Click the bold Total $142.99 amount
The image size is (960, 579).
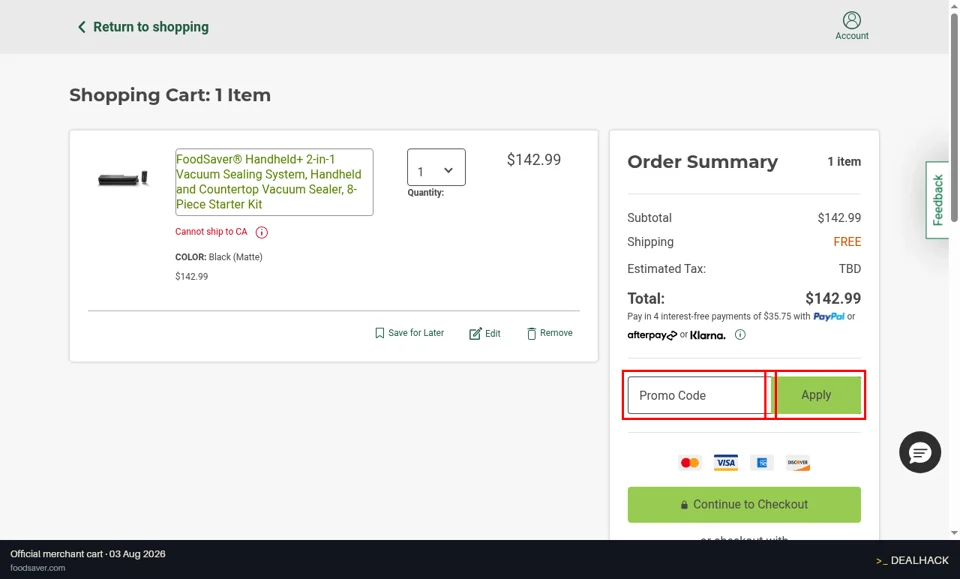pos(833,298)
